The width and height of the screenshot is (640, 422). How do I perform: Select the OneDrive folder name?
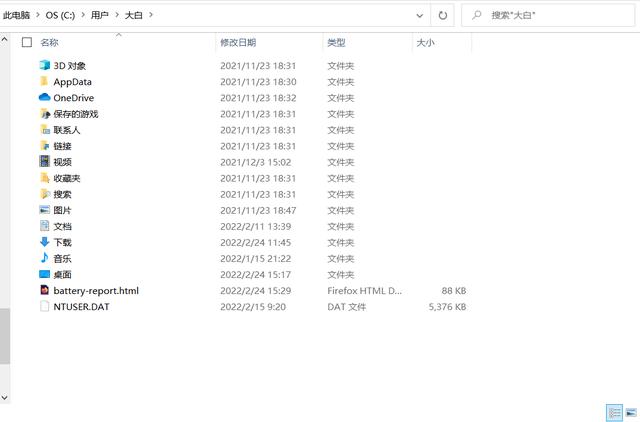(x=73, y=98)
